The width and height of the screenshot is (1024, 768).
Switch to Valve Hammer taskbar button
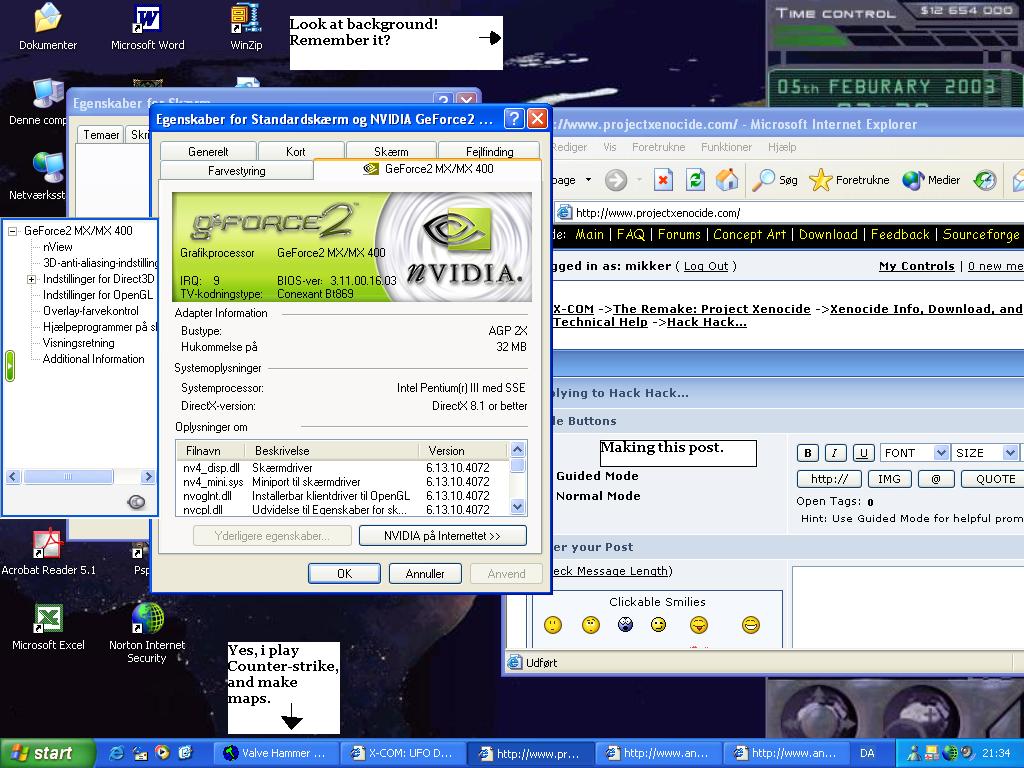pos(277,753)
